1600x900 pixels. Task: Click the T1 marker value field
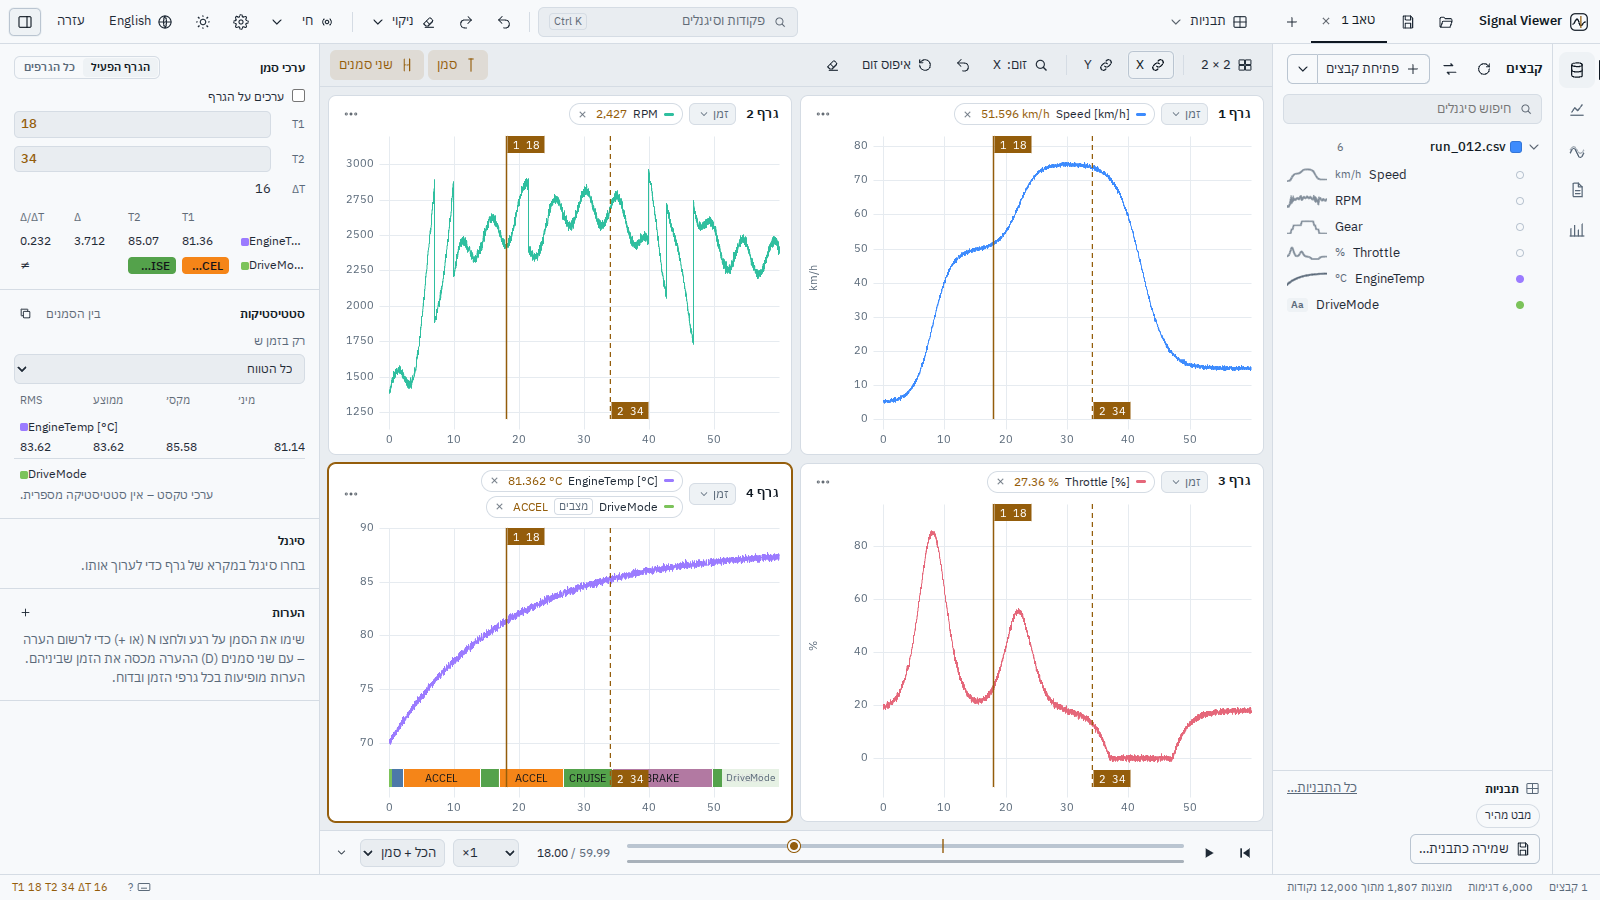point(142,124)
